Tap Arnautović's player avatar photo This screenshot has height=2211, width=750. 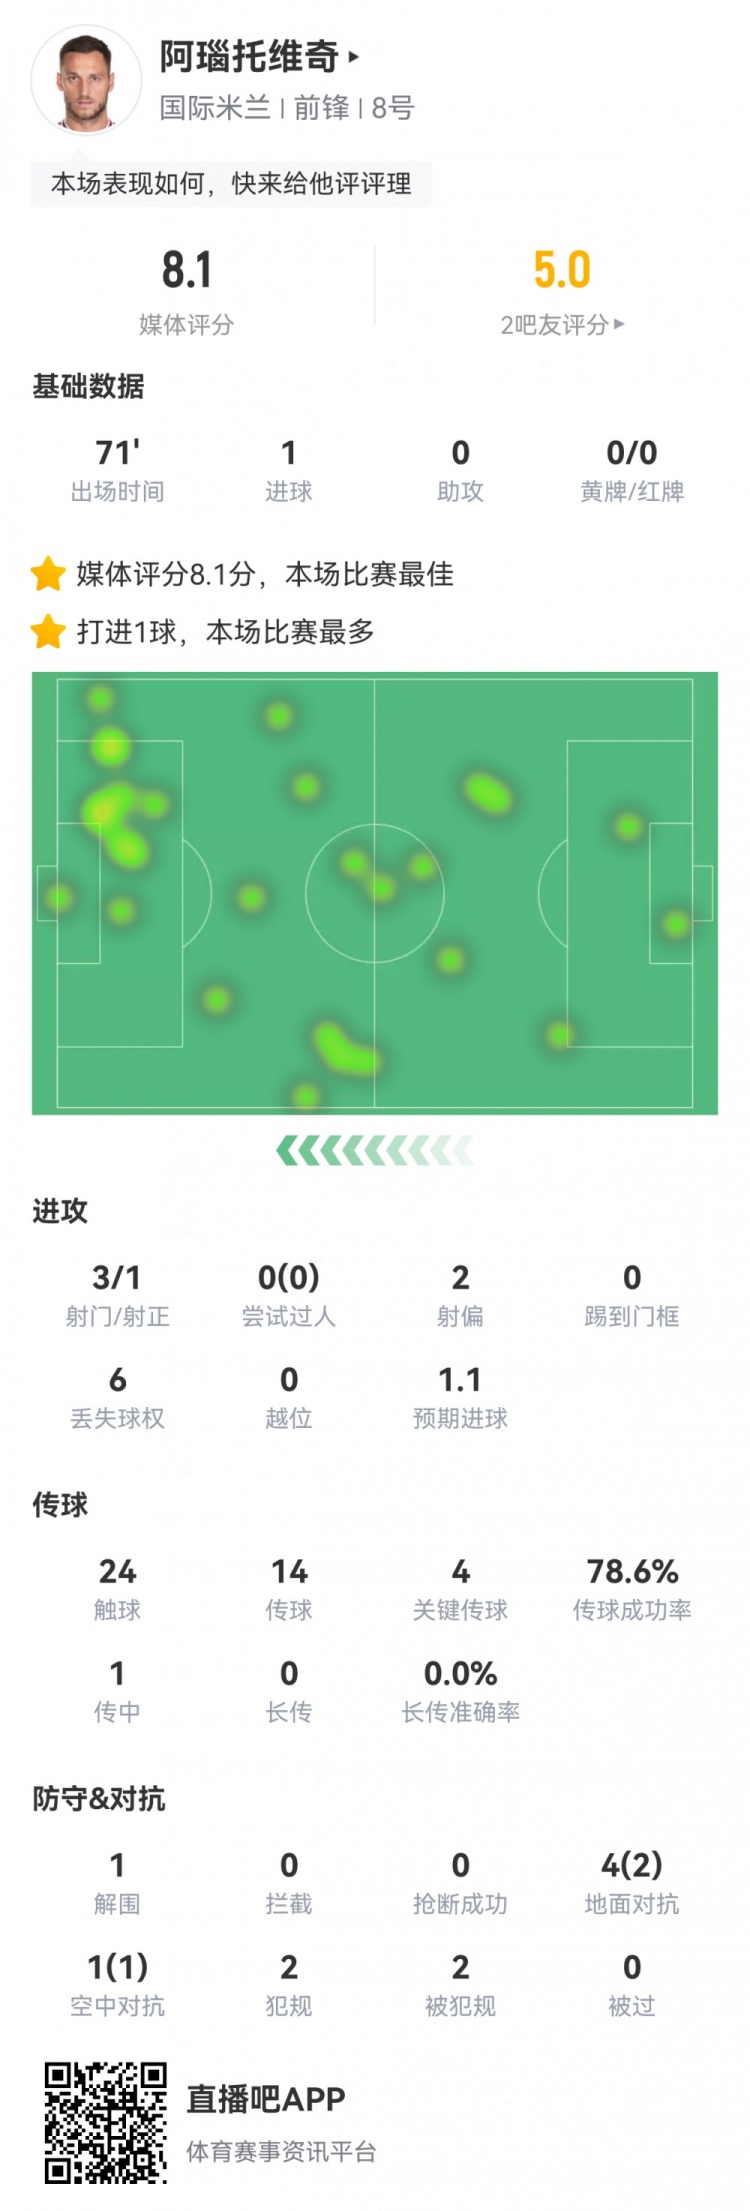[x=86, y=82]
